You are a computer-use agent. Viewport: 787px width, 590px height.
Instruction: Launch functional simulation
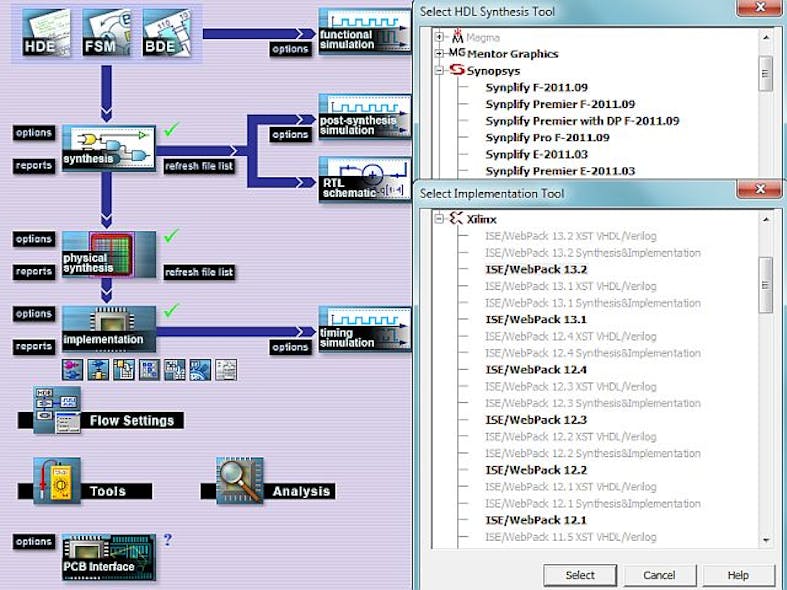(365, 31)
